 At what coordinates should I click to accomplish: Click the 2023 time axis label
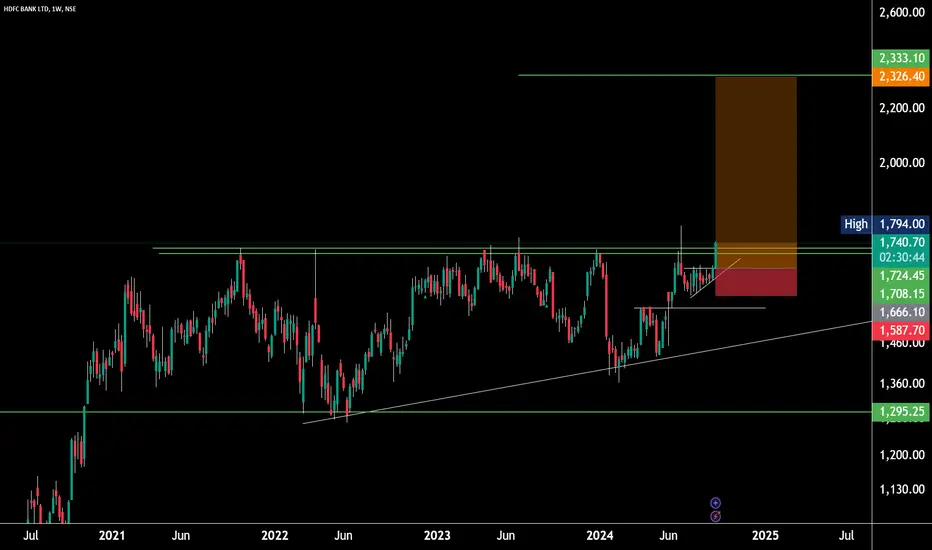pos(437,536)
